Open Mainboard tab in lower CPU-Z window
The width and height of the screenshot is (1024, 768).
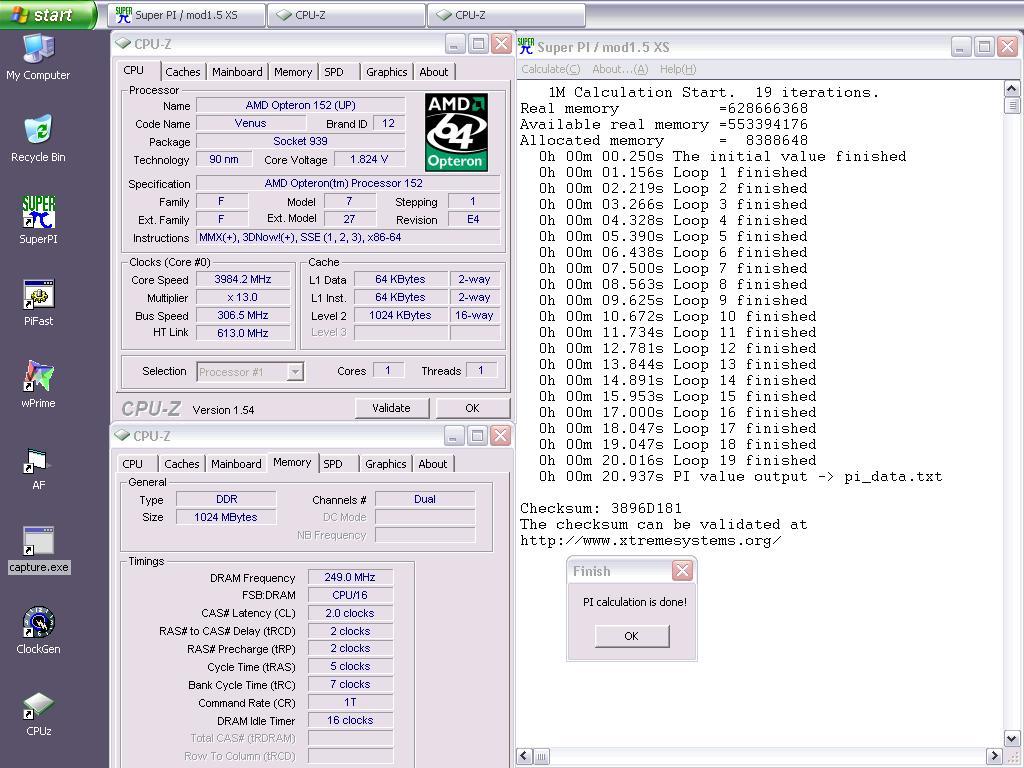(236, 464)
